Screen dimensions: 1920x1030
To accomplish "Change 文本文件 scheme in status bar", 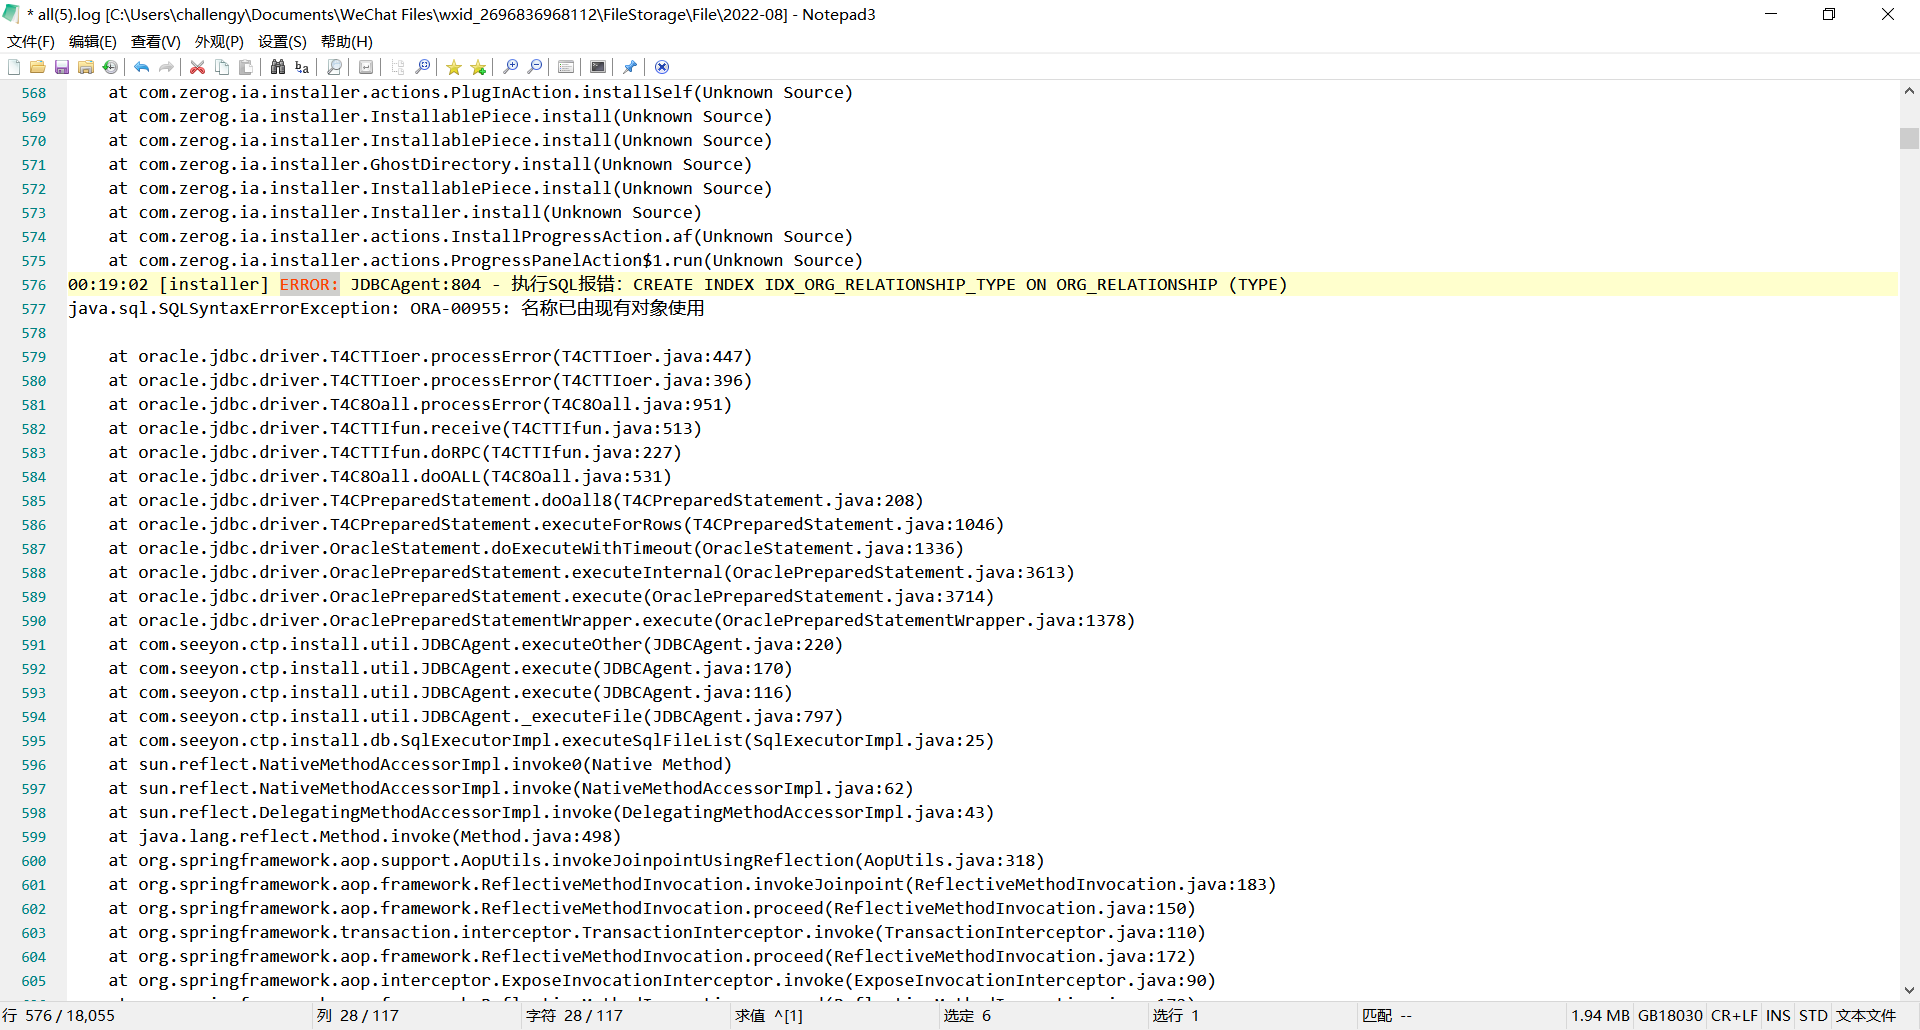I will pyautogui.click(x=1866, y=1016).
